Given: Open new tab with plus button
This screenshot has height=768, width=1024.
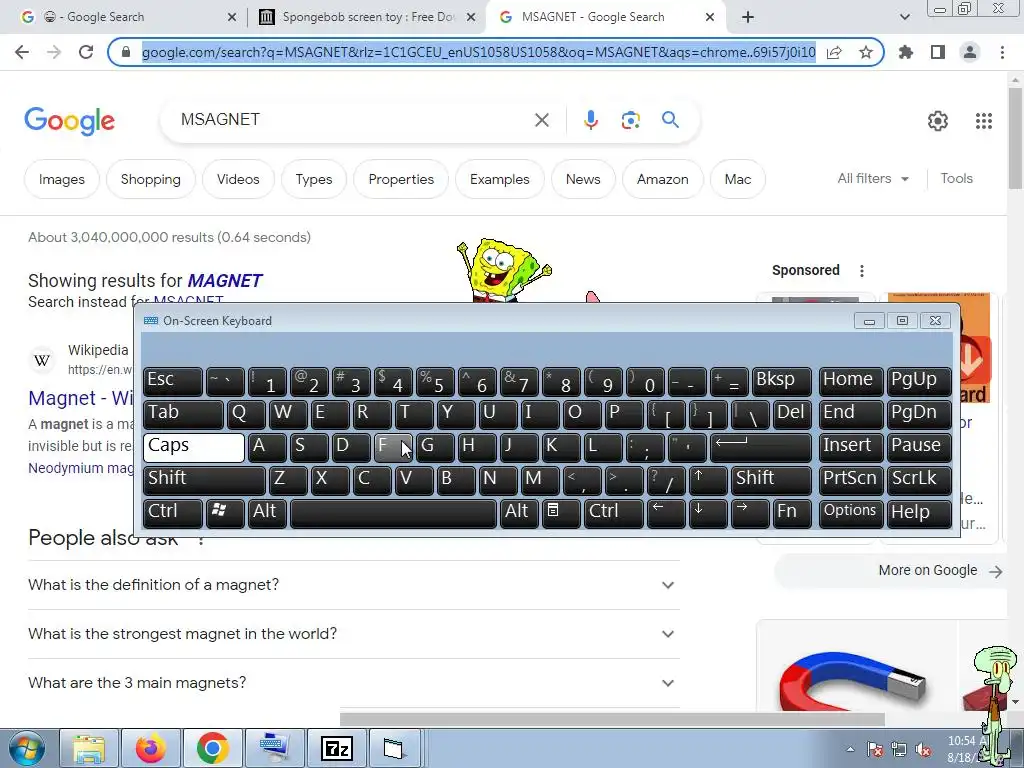Looking at the screenshot, I should coord(748,17).
